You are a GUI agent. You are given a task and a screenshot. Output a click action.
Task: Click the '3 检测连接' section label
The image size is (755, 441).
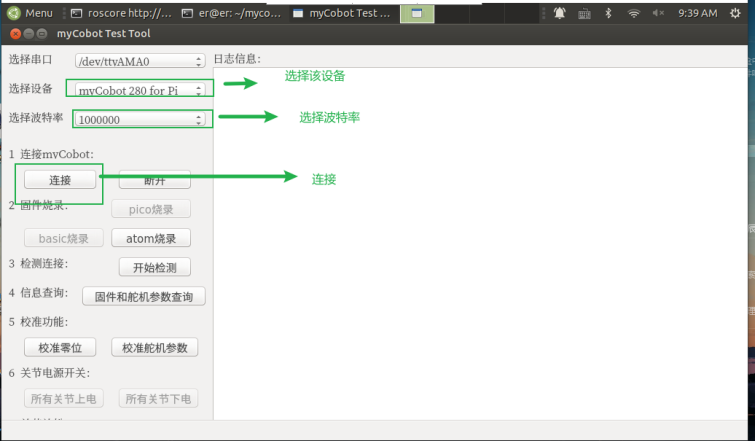pos(39,263)
